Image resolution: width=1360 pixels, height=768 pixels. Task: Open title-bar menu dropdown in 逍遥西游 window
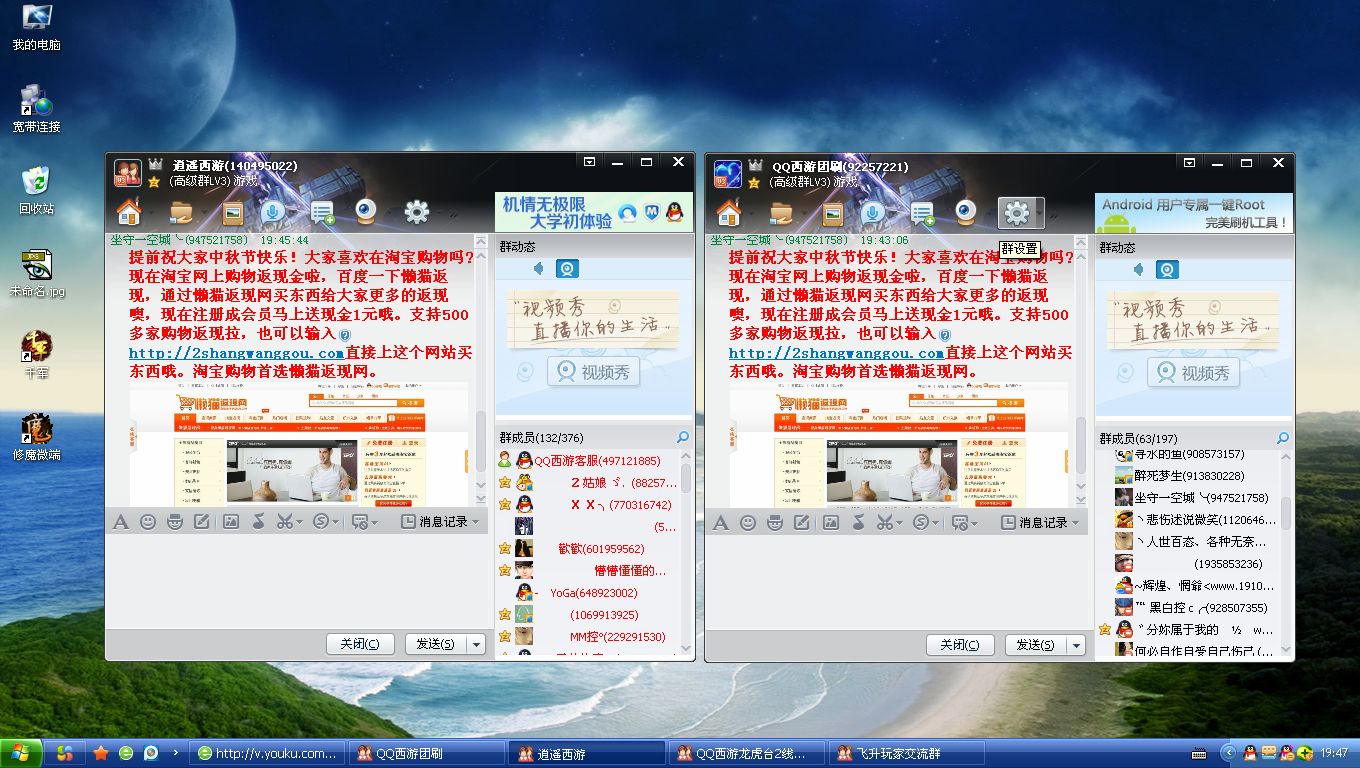pos(590,162)
